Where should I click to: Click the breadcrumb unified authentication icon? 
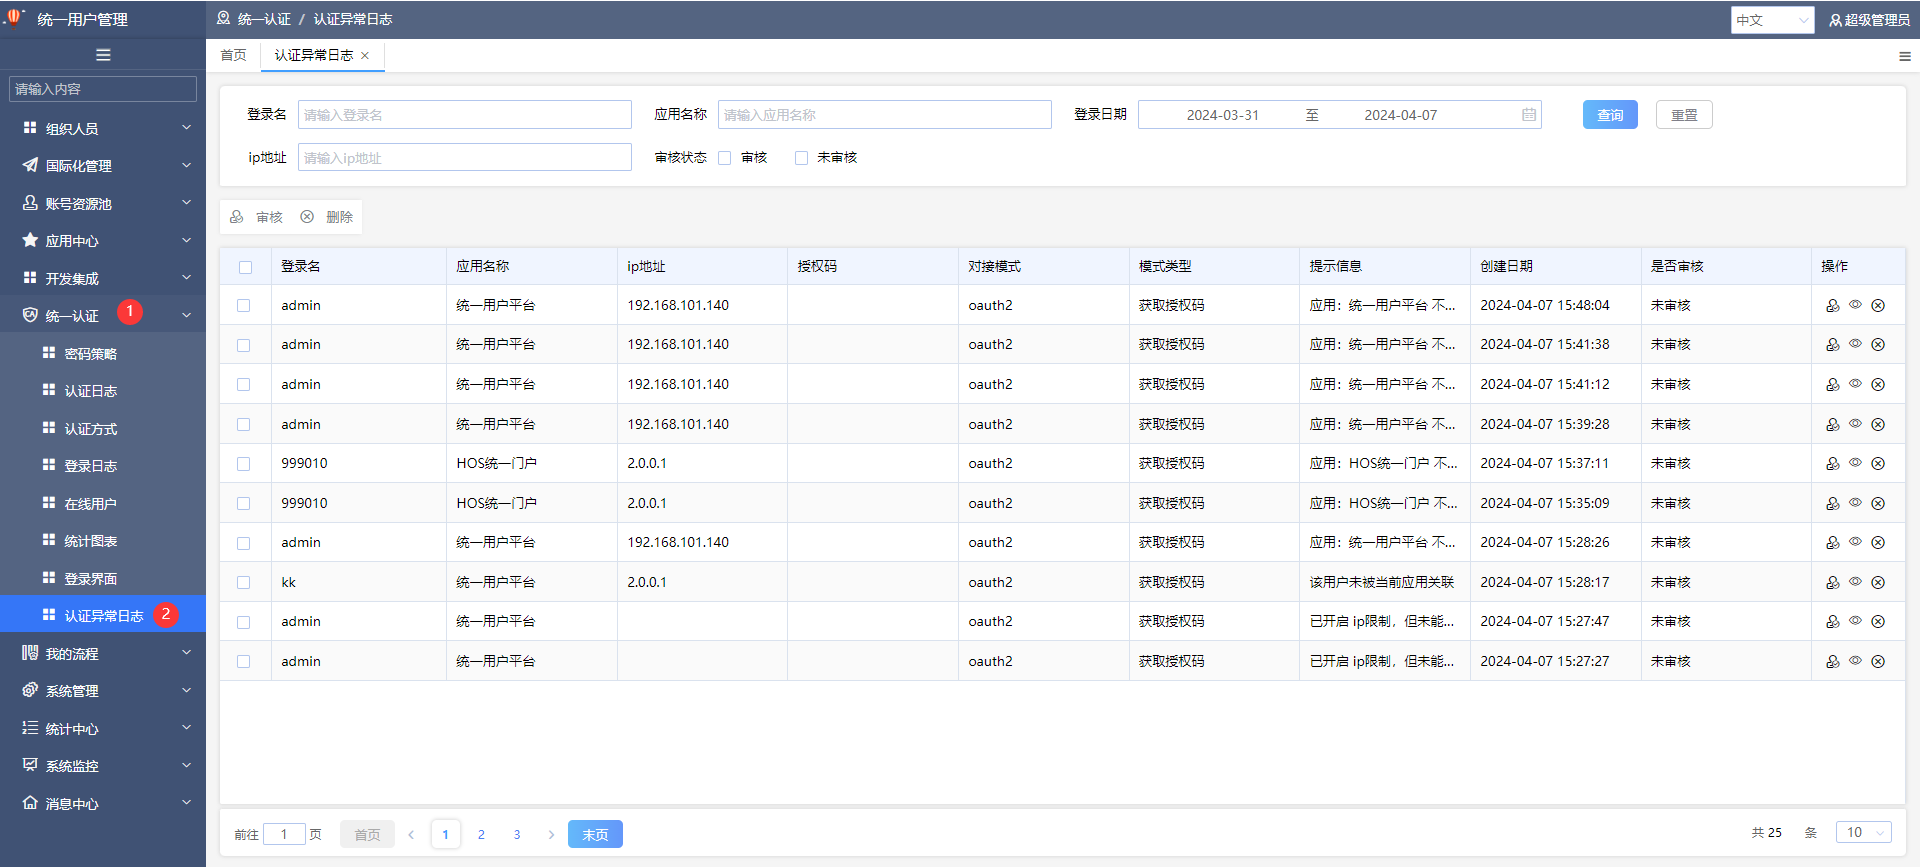(224, 19)
